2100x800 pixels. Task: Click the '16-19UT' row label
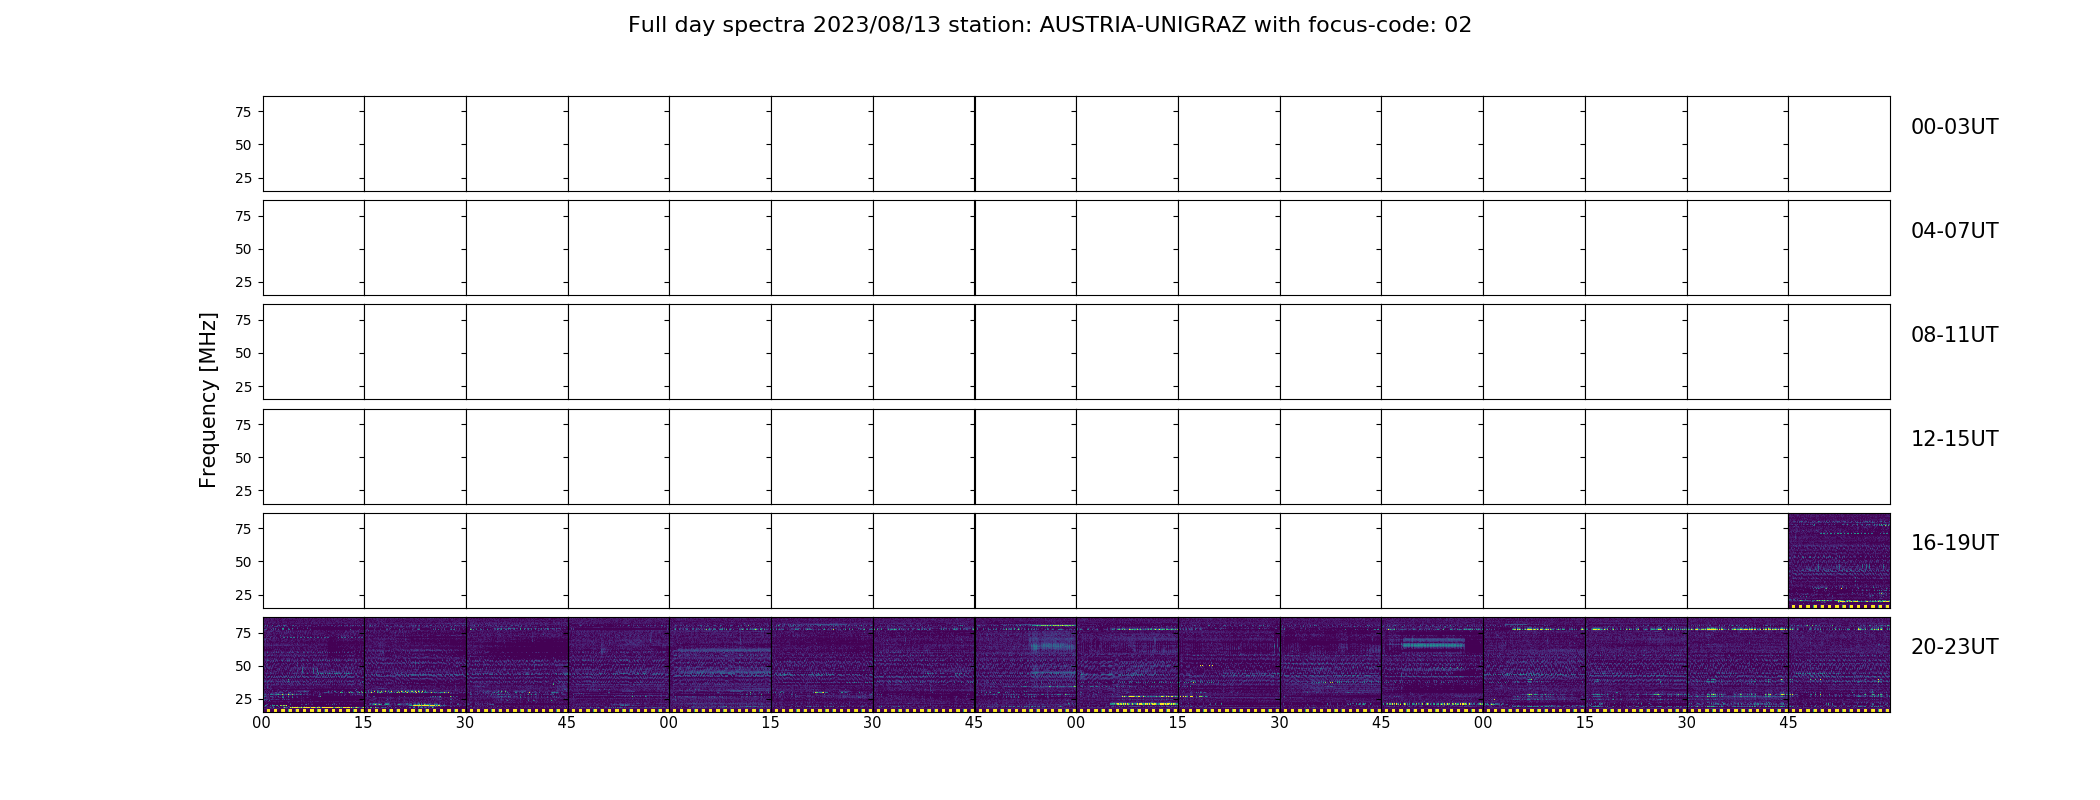point(1954,543)
